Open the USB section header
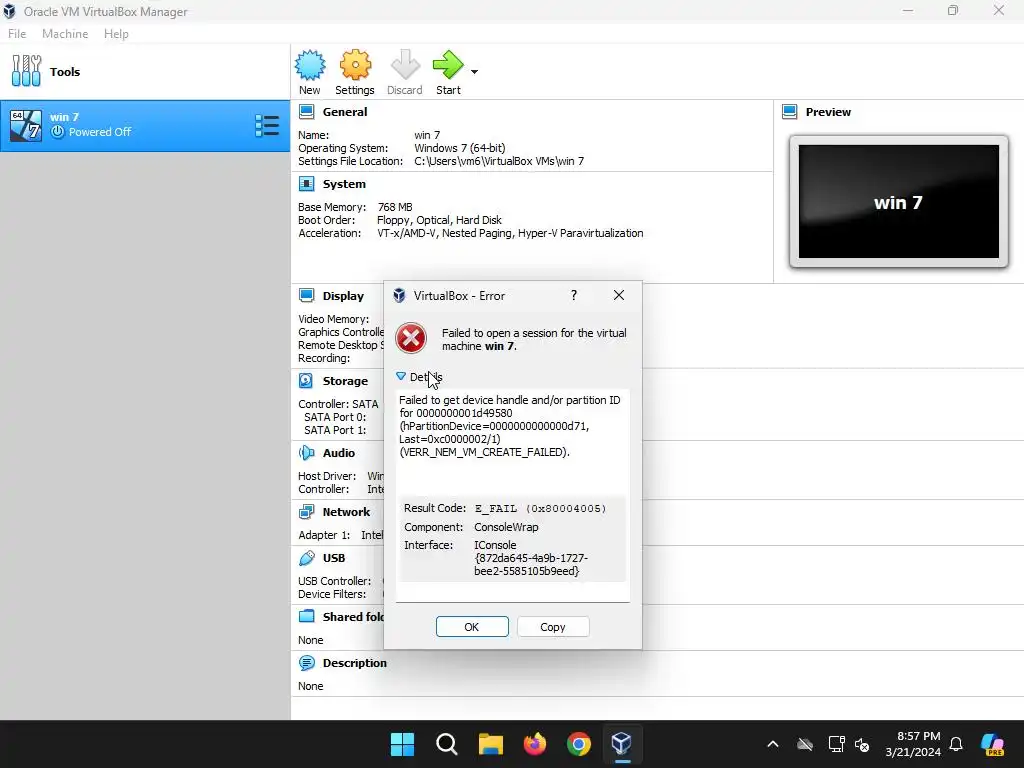 (x=334, y=558)
